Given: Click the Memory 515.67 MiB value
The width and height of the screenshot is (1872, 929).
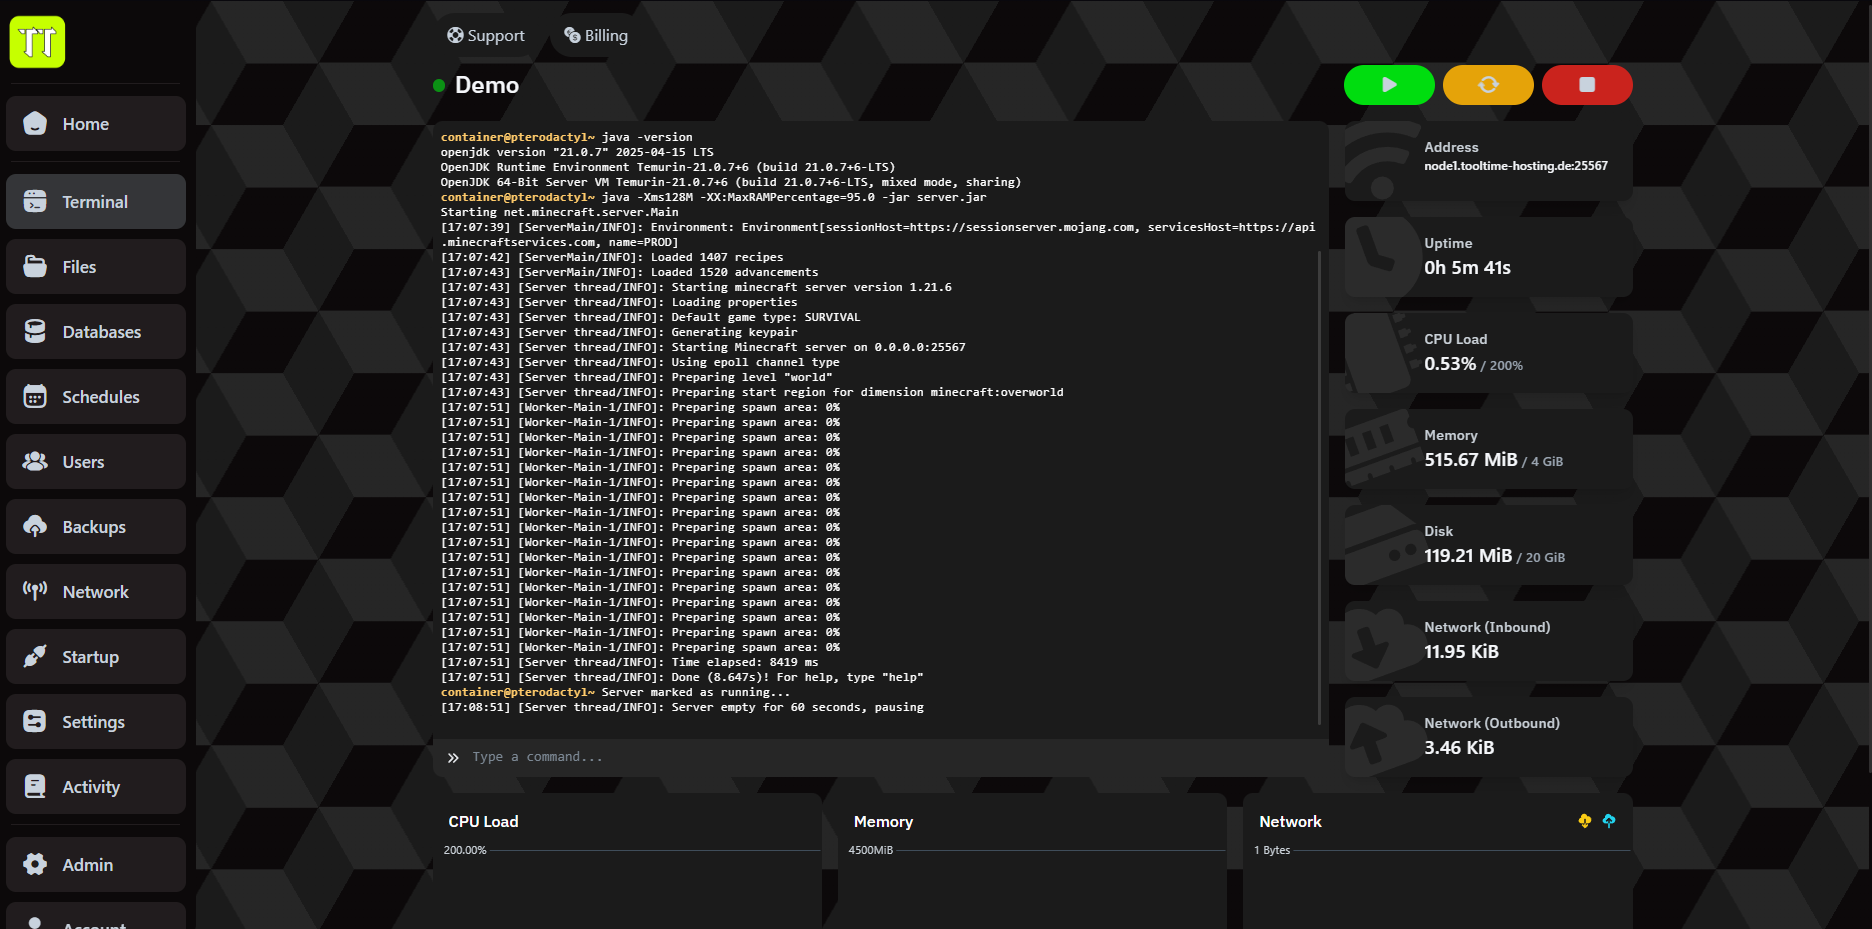Looking at the screenshot, I should (x=1471, y=460).
